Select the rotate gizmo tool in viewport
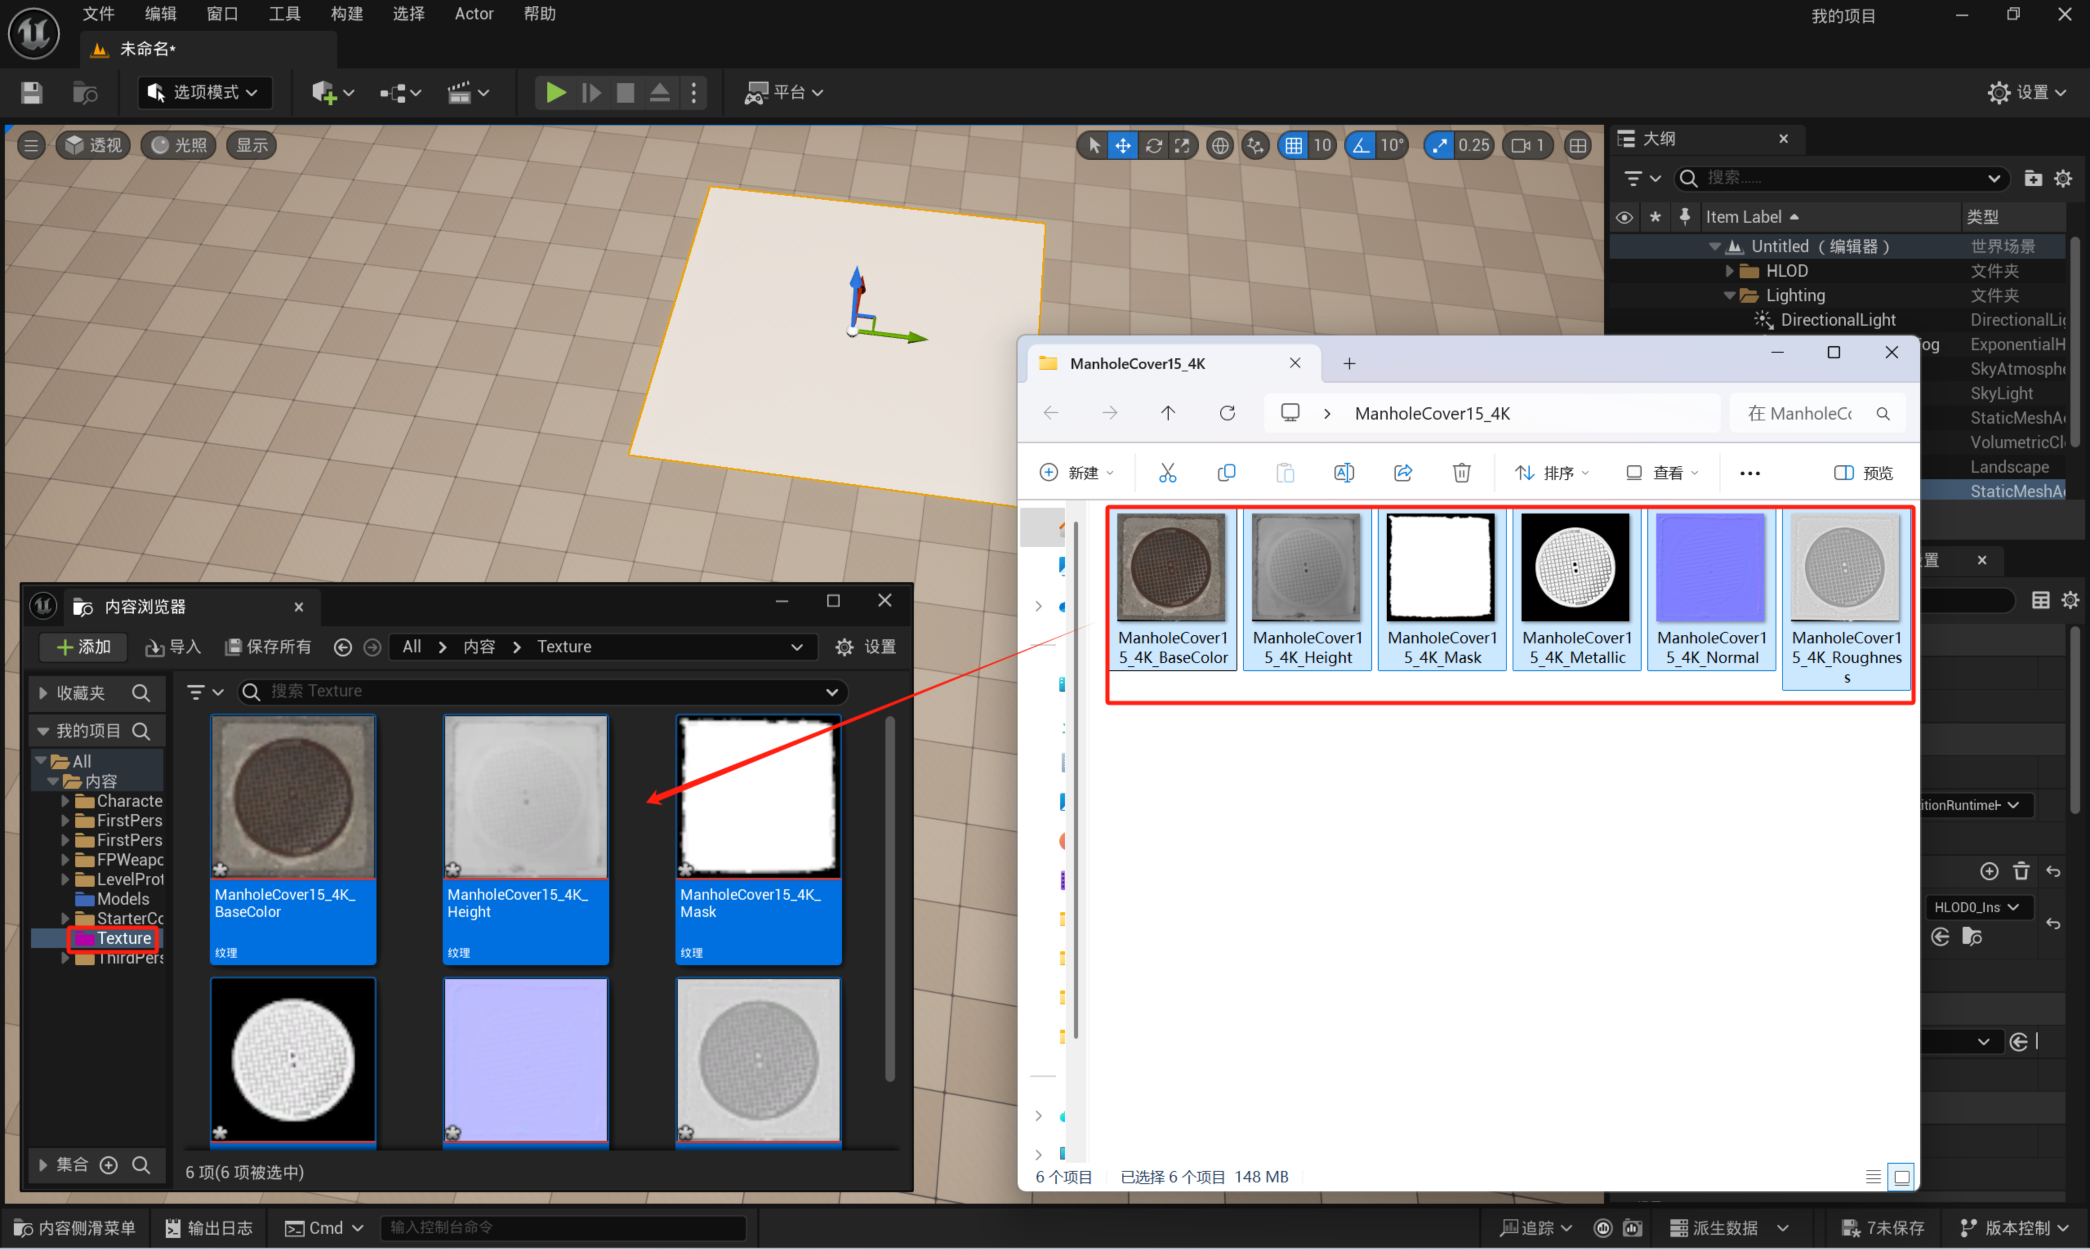 [x=1153, y=146]
